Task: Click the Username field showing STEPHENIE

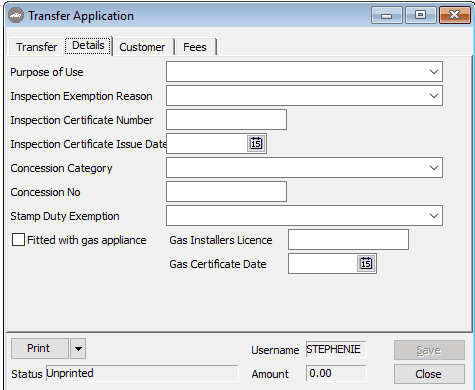Action: [x=336, y=349]
